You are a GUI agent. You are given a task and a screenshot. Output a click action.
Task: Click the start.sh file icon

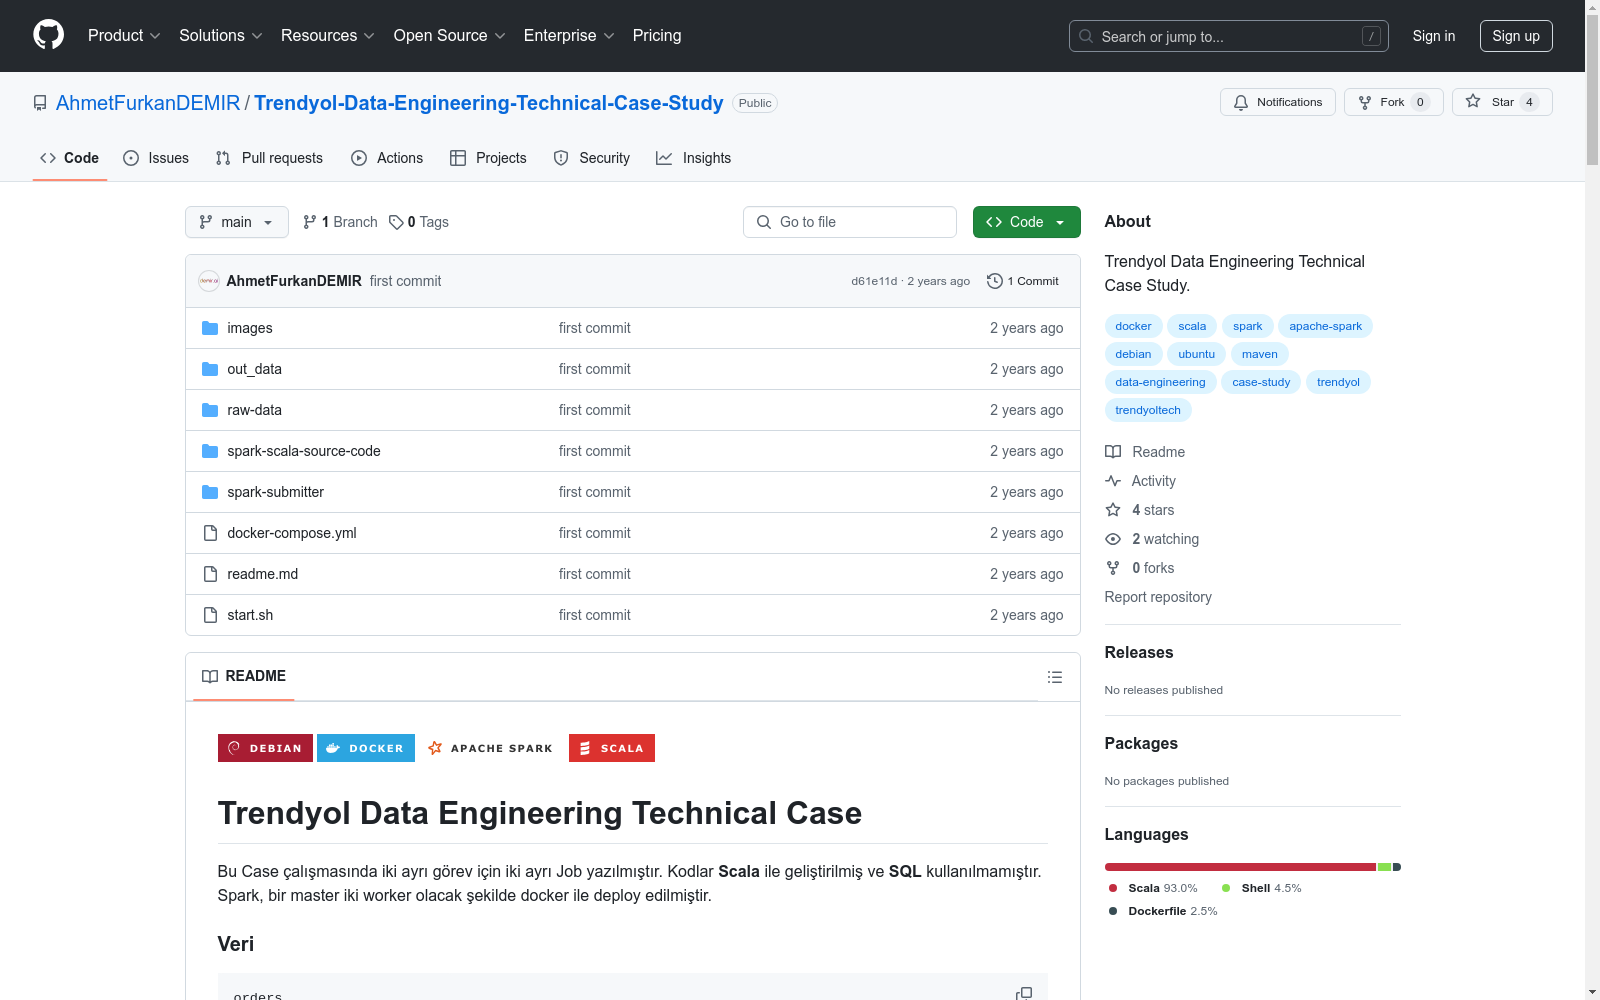[x=210, y=615]
